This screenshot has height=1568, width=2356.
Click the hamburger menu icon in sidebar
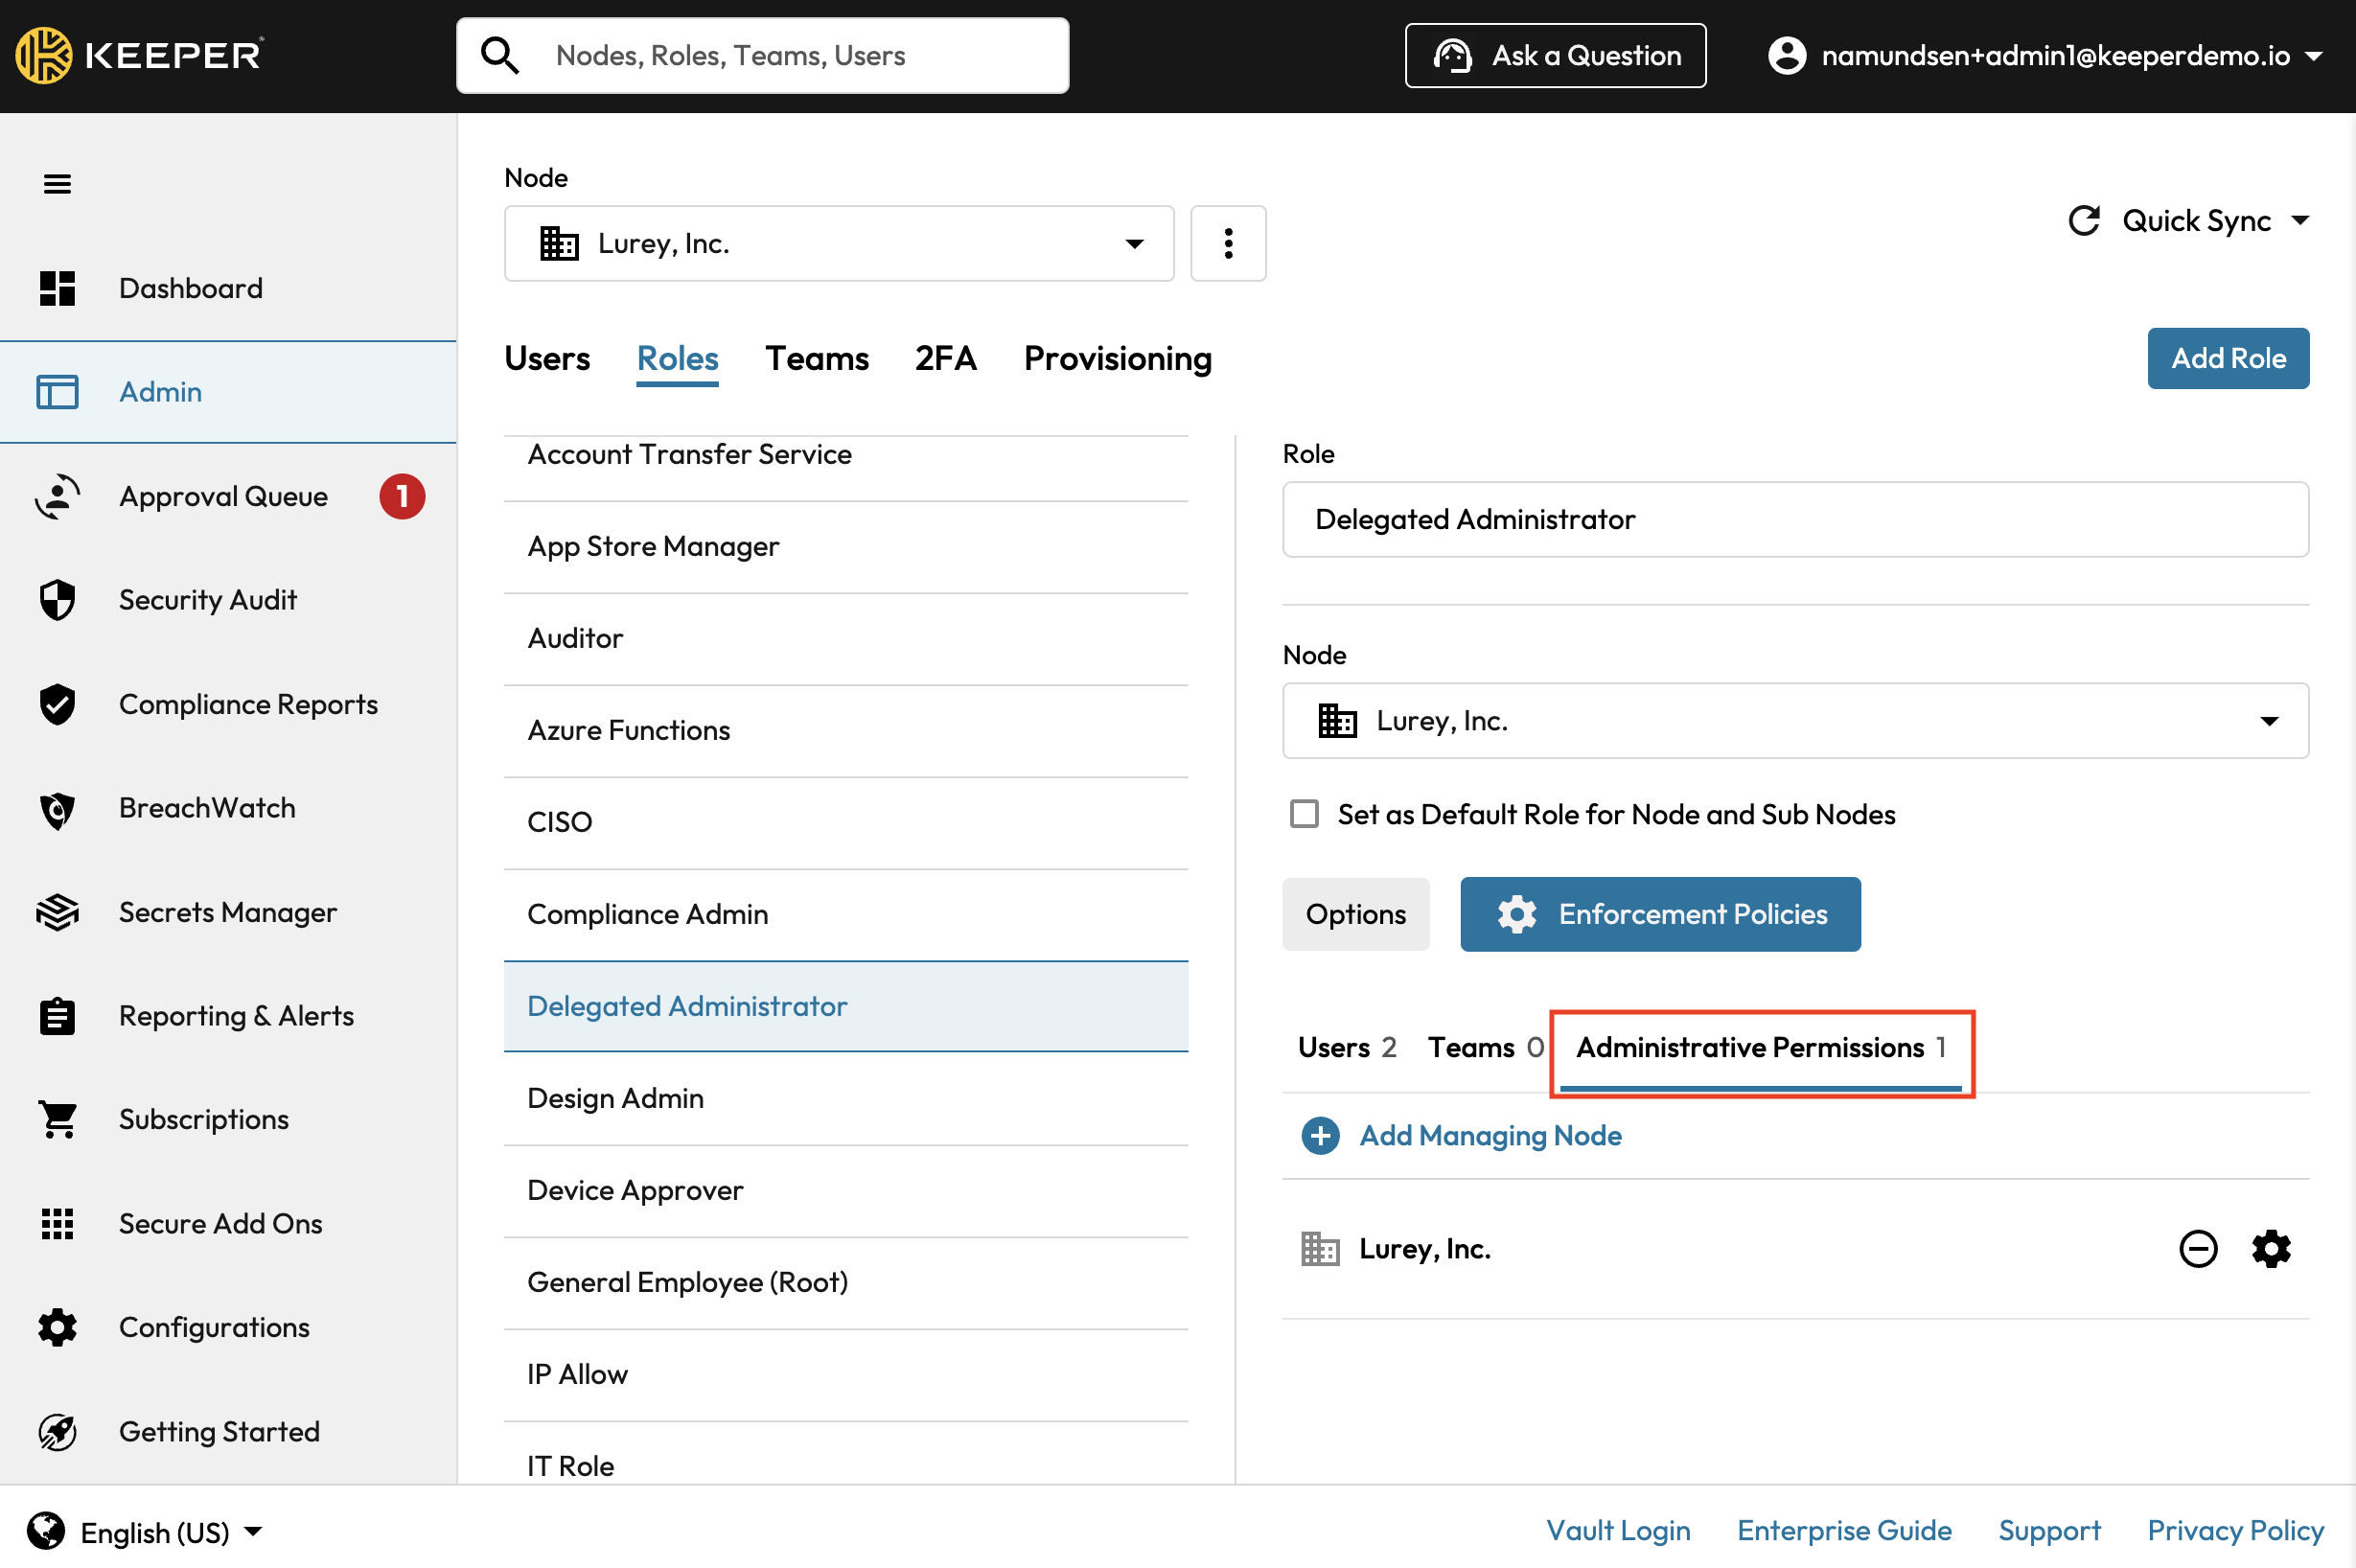[57, 184]
